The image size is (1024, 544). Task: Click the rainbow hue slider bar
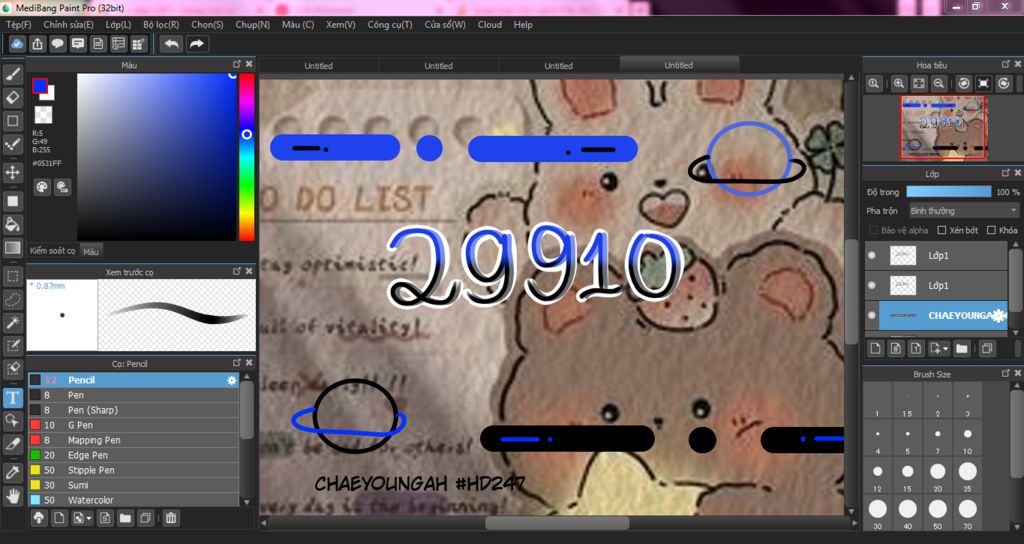[x=246, y=157]
